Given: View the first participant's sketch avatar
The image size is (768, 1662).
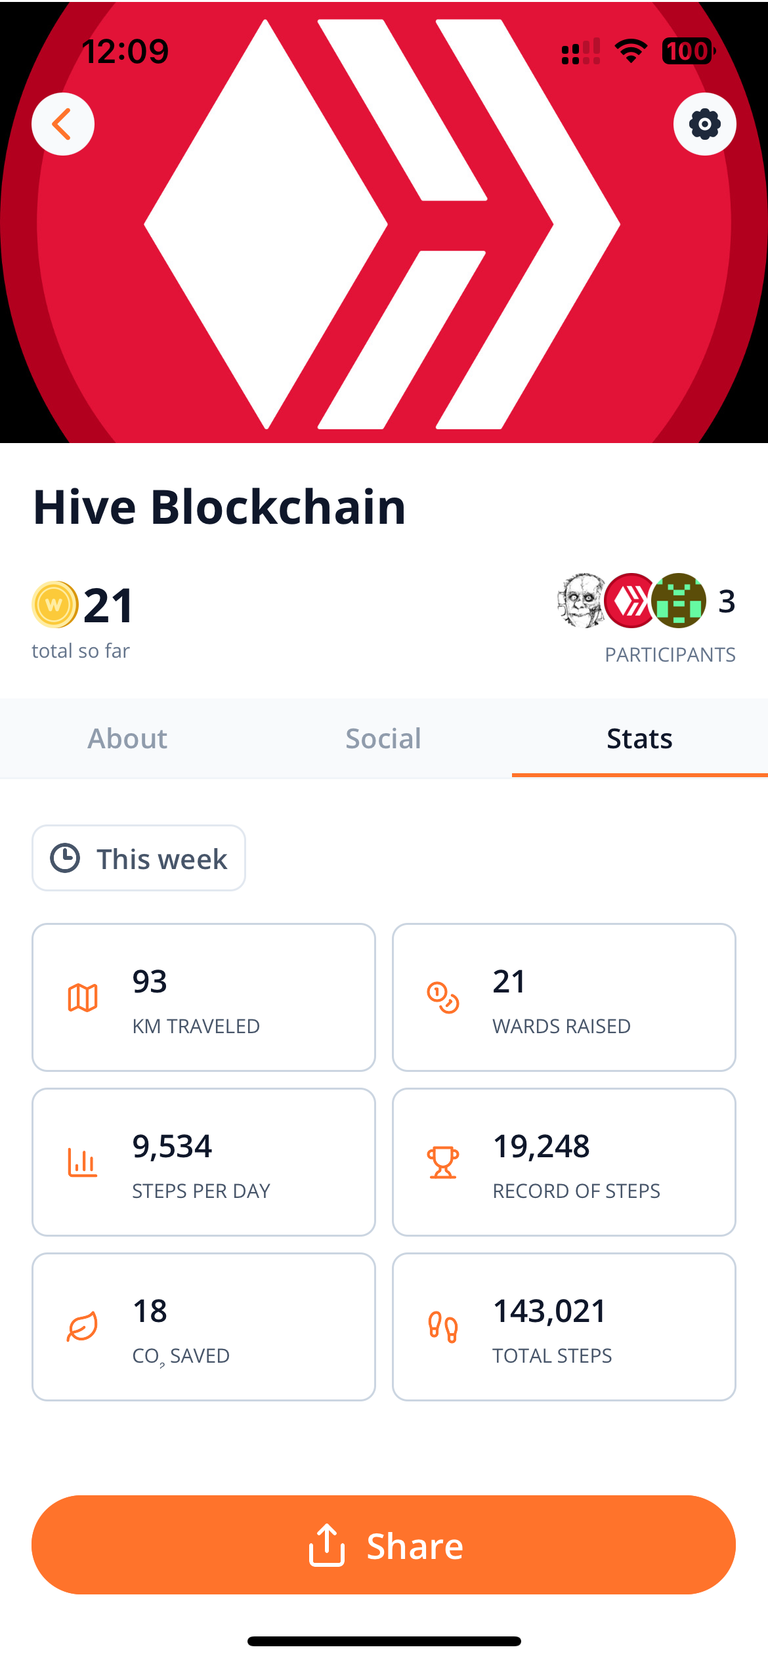Looking at the screenshot, I should coord(581,601).
